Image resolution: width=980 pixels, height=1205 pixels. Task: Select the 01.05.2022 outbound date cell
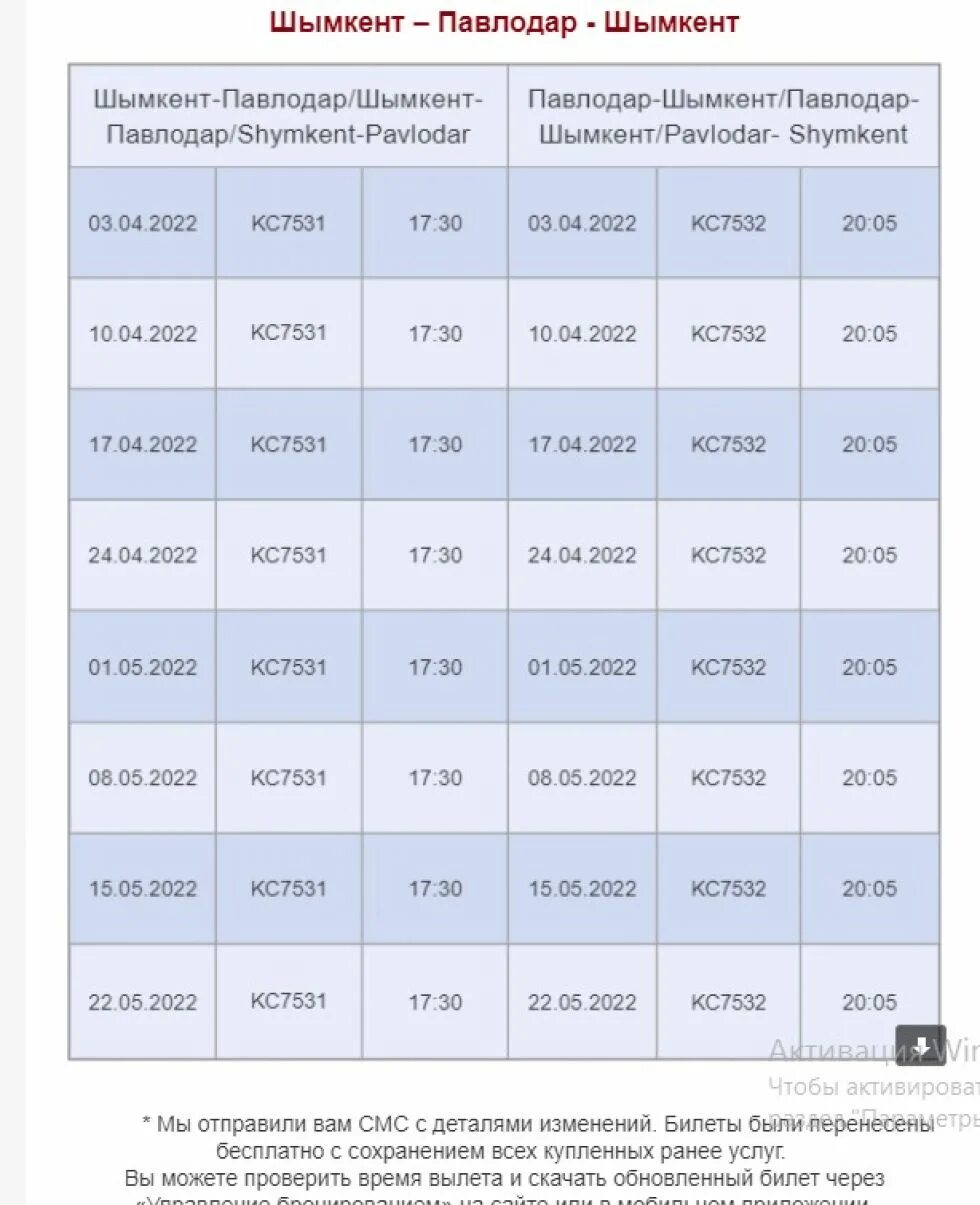point(143,667)
